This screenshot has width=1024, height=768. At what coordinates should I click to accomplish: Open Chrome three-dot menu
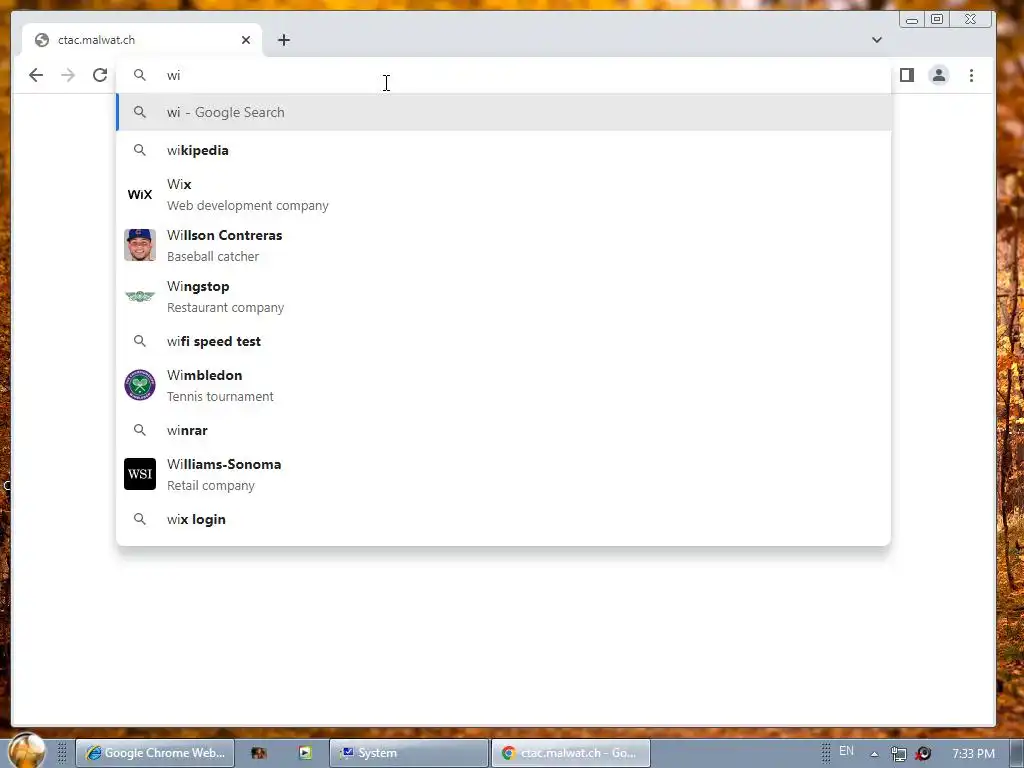tap(971, 75)
